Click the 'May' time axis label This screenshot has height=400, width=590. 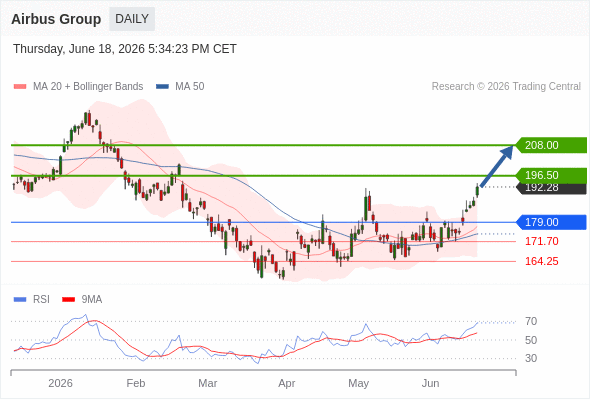tap(359, 383)
